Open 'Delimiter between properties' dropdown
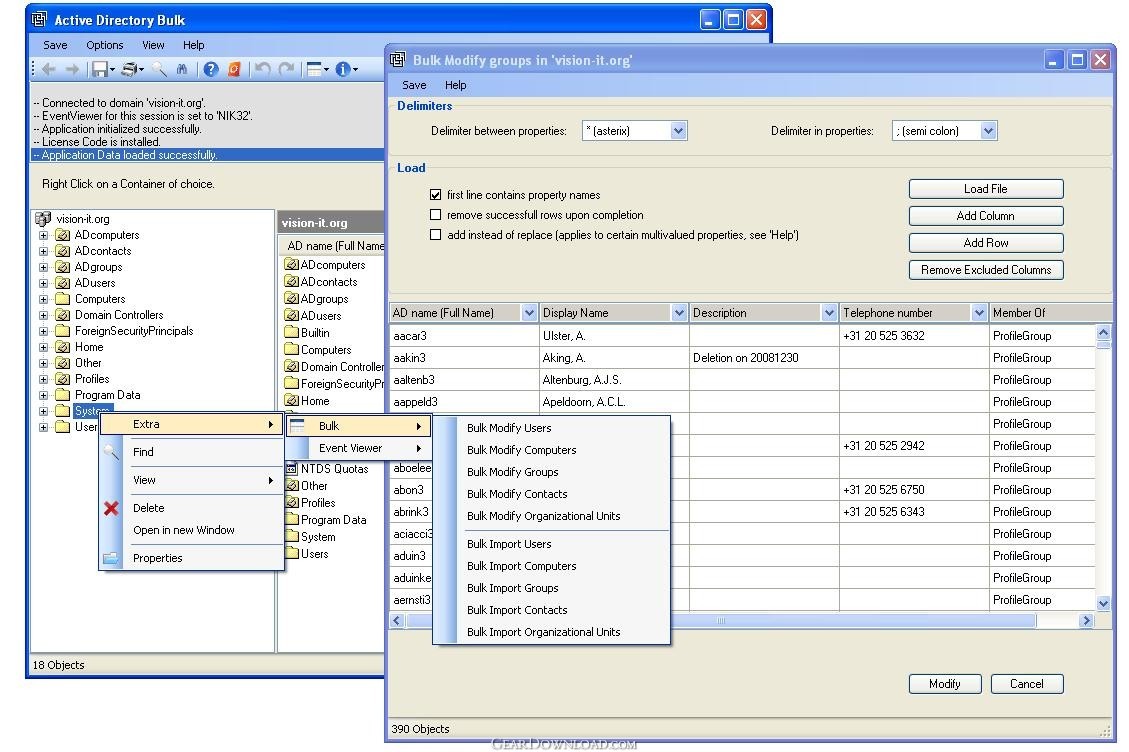The height and width of the screenshot is (752, 1129). (x=678, y=131)
